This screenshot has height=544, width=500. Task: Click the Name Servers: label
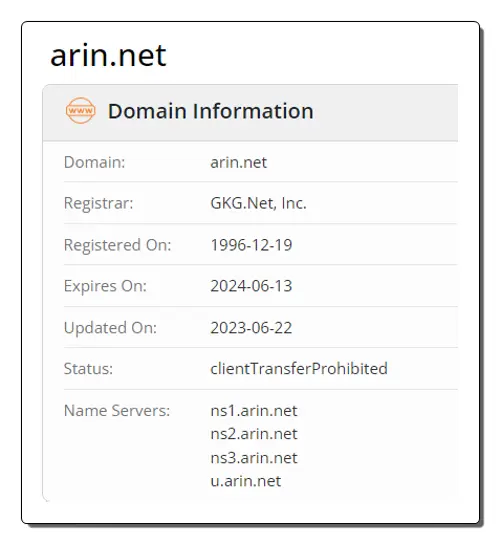117,411
